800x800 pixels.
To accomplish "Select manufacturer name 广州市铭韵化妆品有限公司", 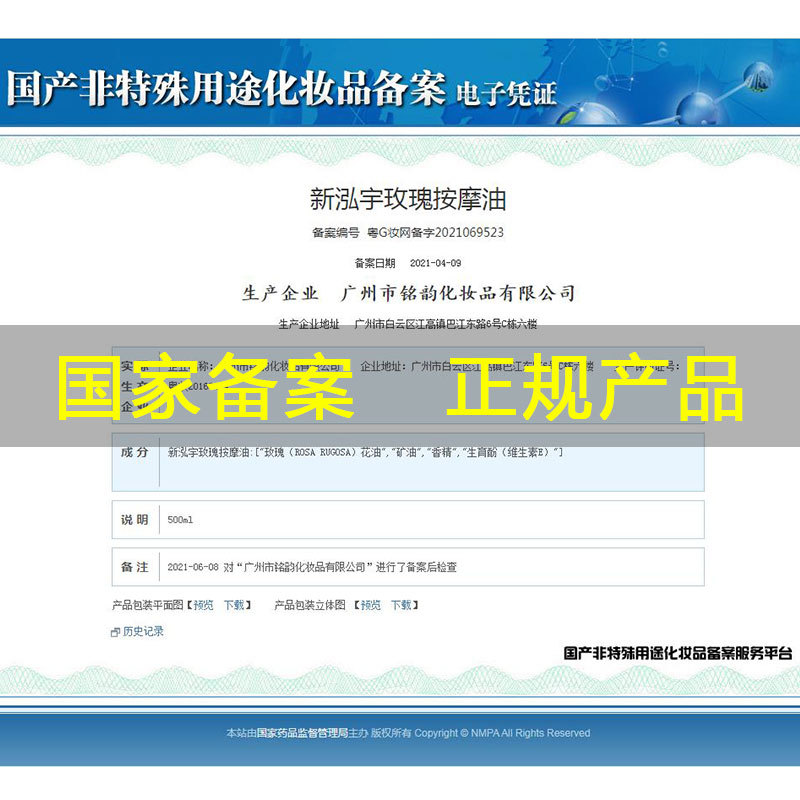I will [458, 293].
